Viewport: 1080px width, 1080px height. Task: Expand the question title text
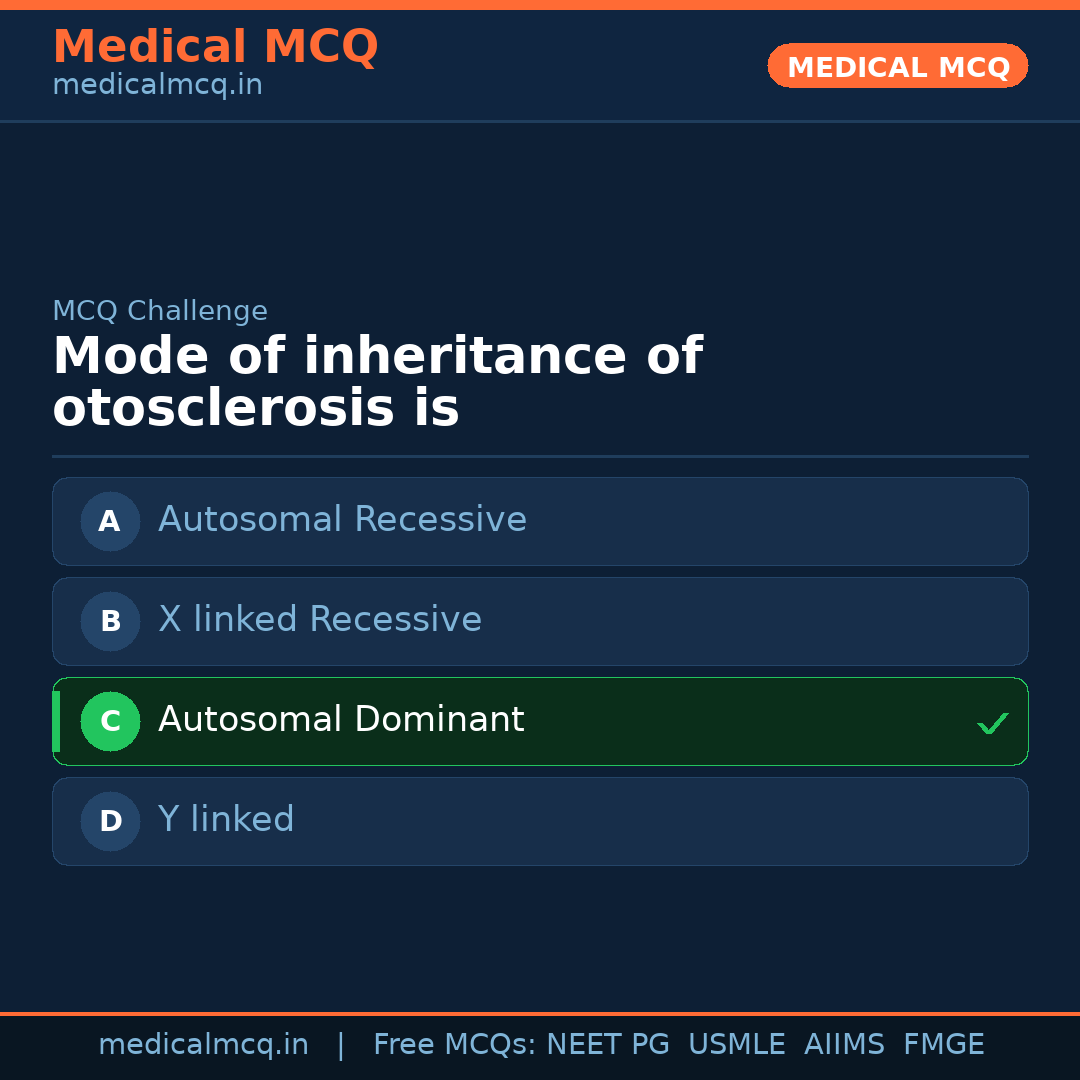pyautogui.click(x=378, y=380)
